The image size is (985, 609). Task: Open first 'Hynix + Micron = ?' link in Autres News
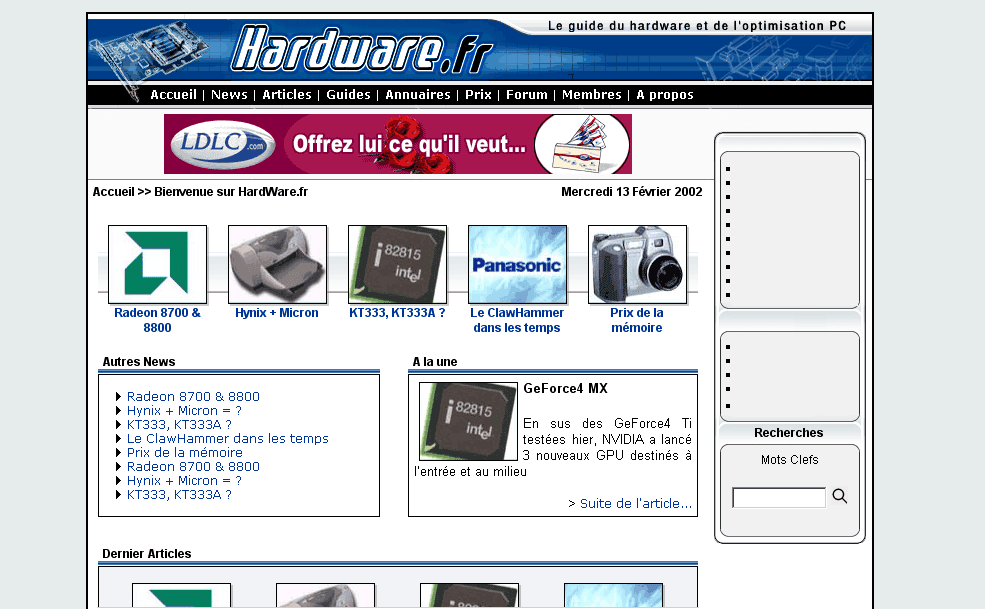click(x=184, y=410)
